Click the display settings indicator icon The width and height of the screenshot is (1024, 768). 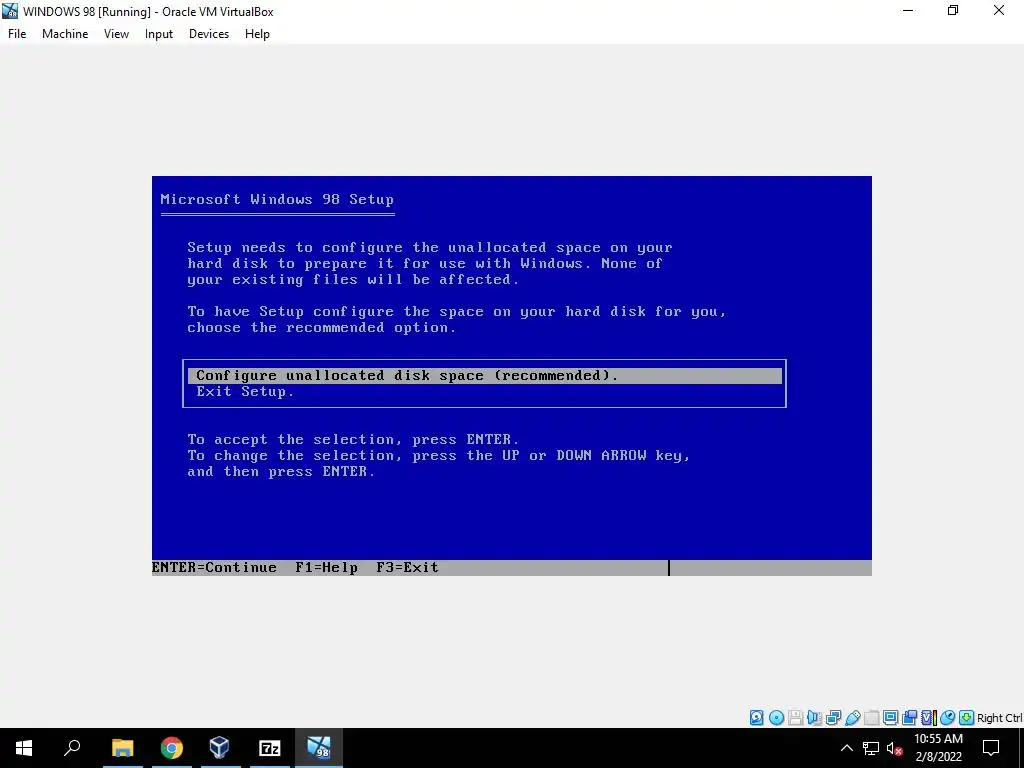pyautogui.click(x=890, y=718)
